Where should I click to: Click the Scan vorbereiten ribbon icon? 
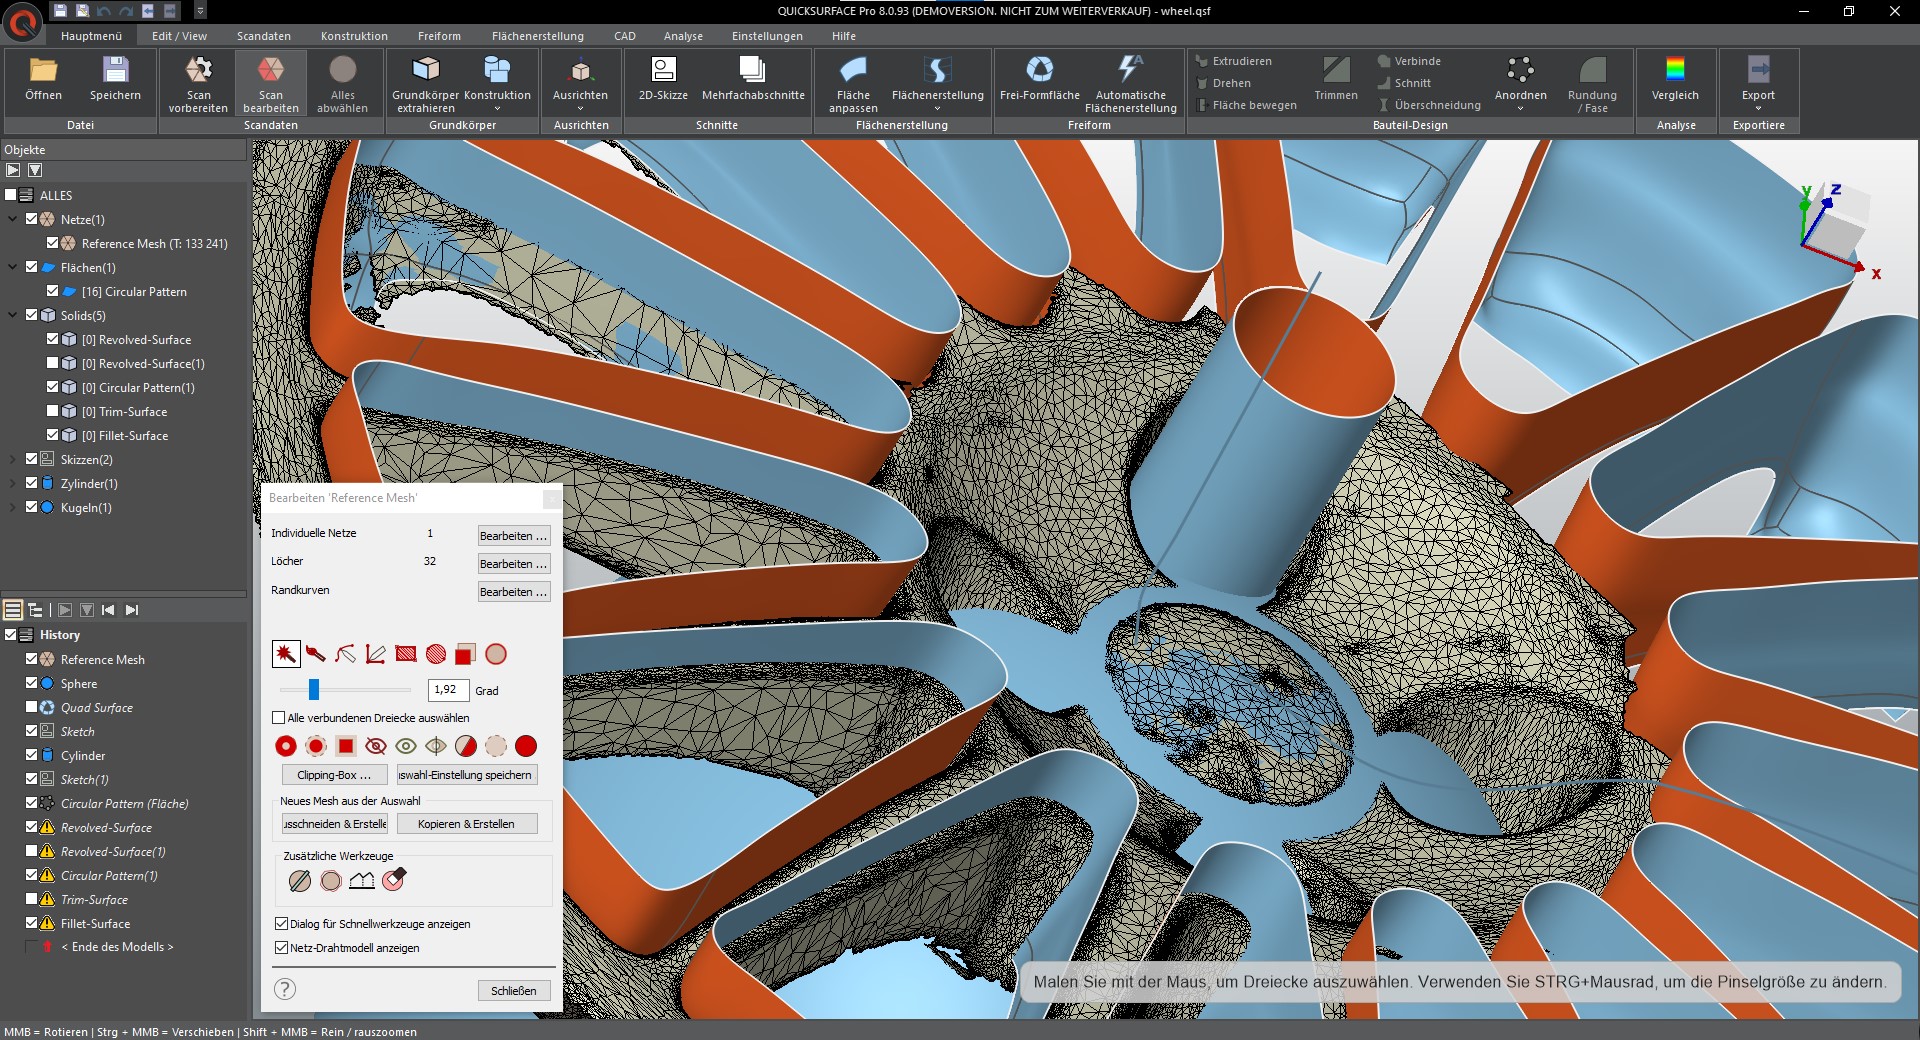(198, 70)
